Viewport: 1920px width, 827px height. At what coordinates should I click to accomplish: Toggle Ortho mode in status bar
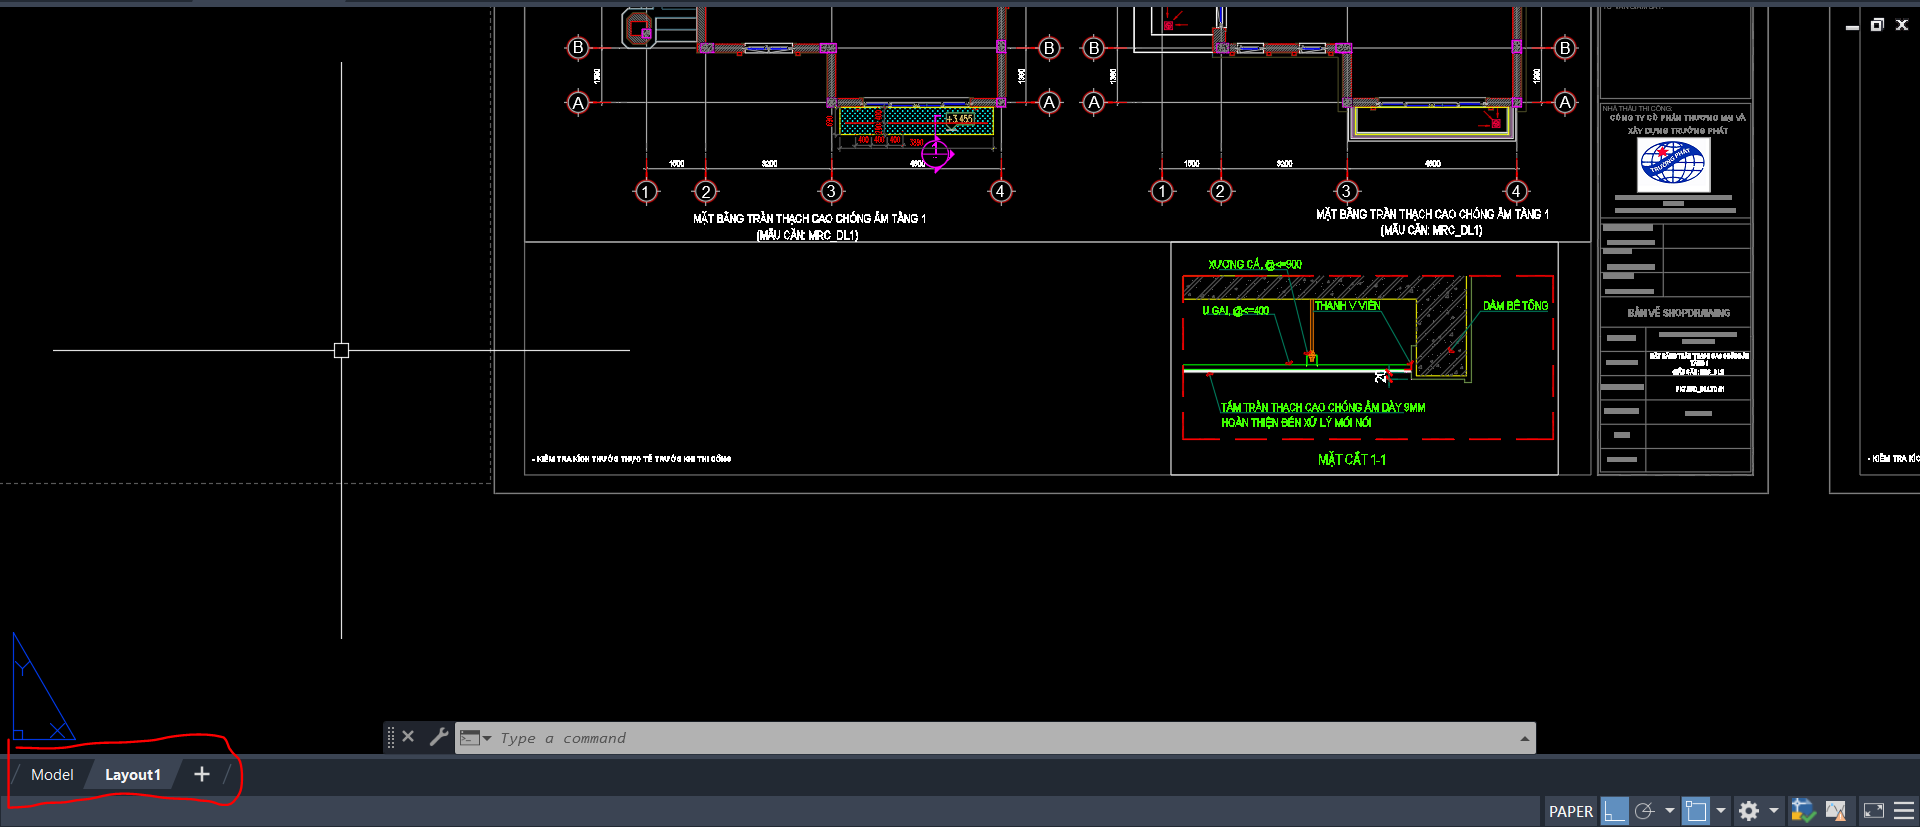coord(1614,811)
